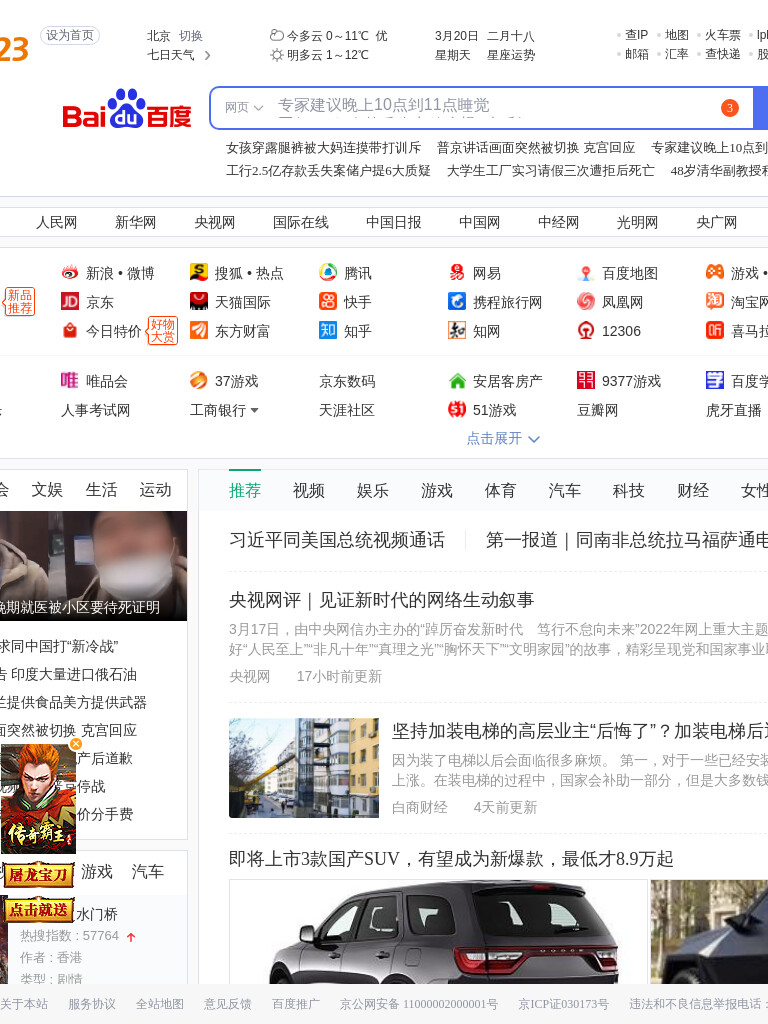
Task: Open the 央视网 navigation link
Action: (214, 223)
